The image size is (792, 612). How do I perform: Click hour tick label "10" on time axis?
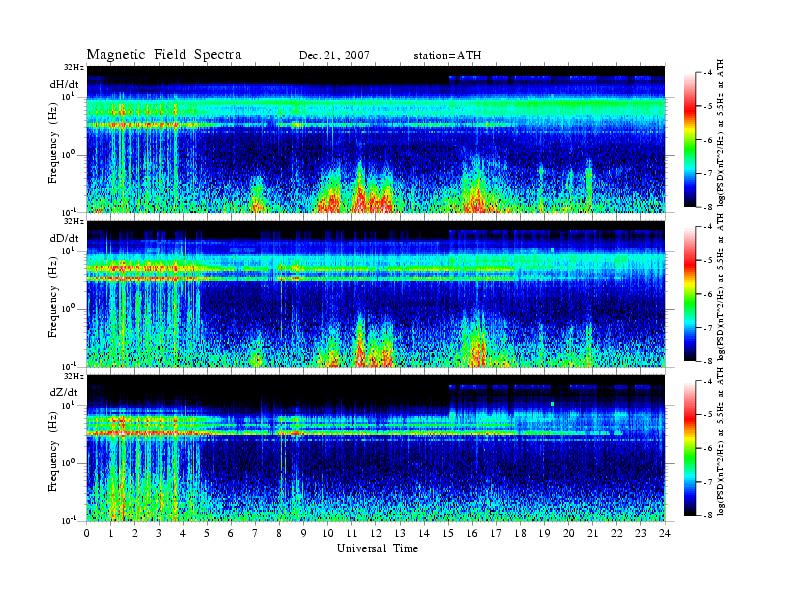point(328,533)
